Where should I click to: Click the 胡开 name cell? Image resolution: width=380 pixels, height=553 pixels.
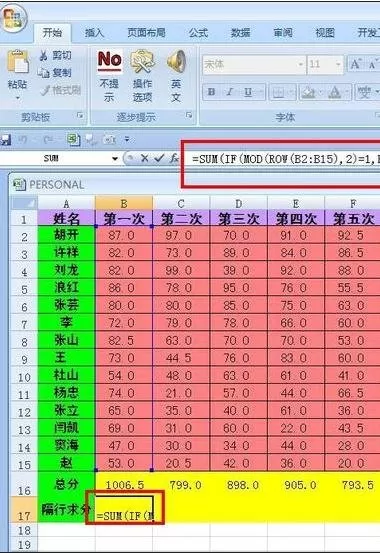[66, 235]
